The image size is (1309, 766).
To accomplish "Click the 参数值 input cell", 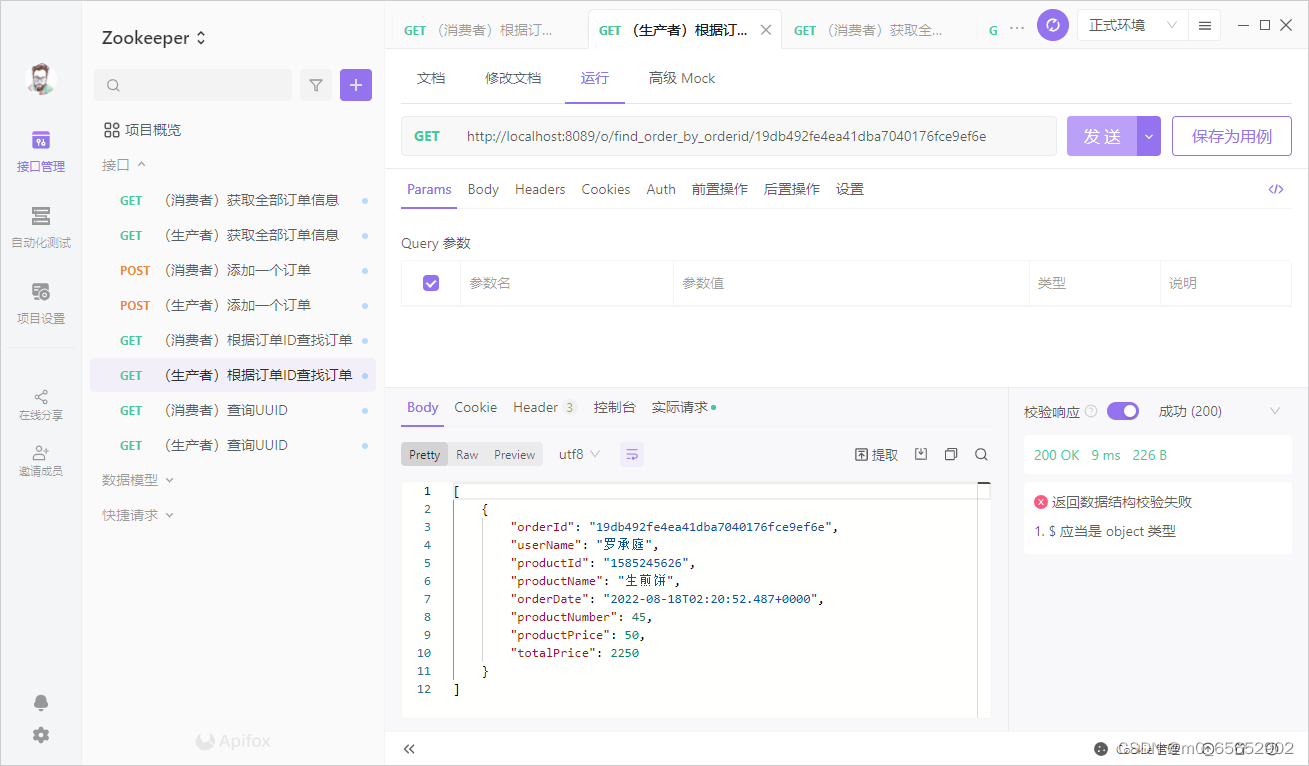I will (x=851, y=283).
